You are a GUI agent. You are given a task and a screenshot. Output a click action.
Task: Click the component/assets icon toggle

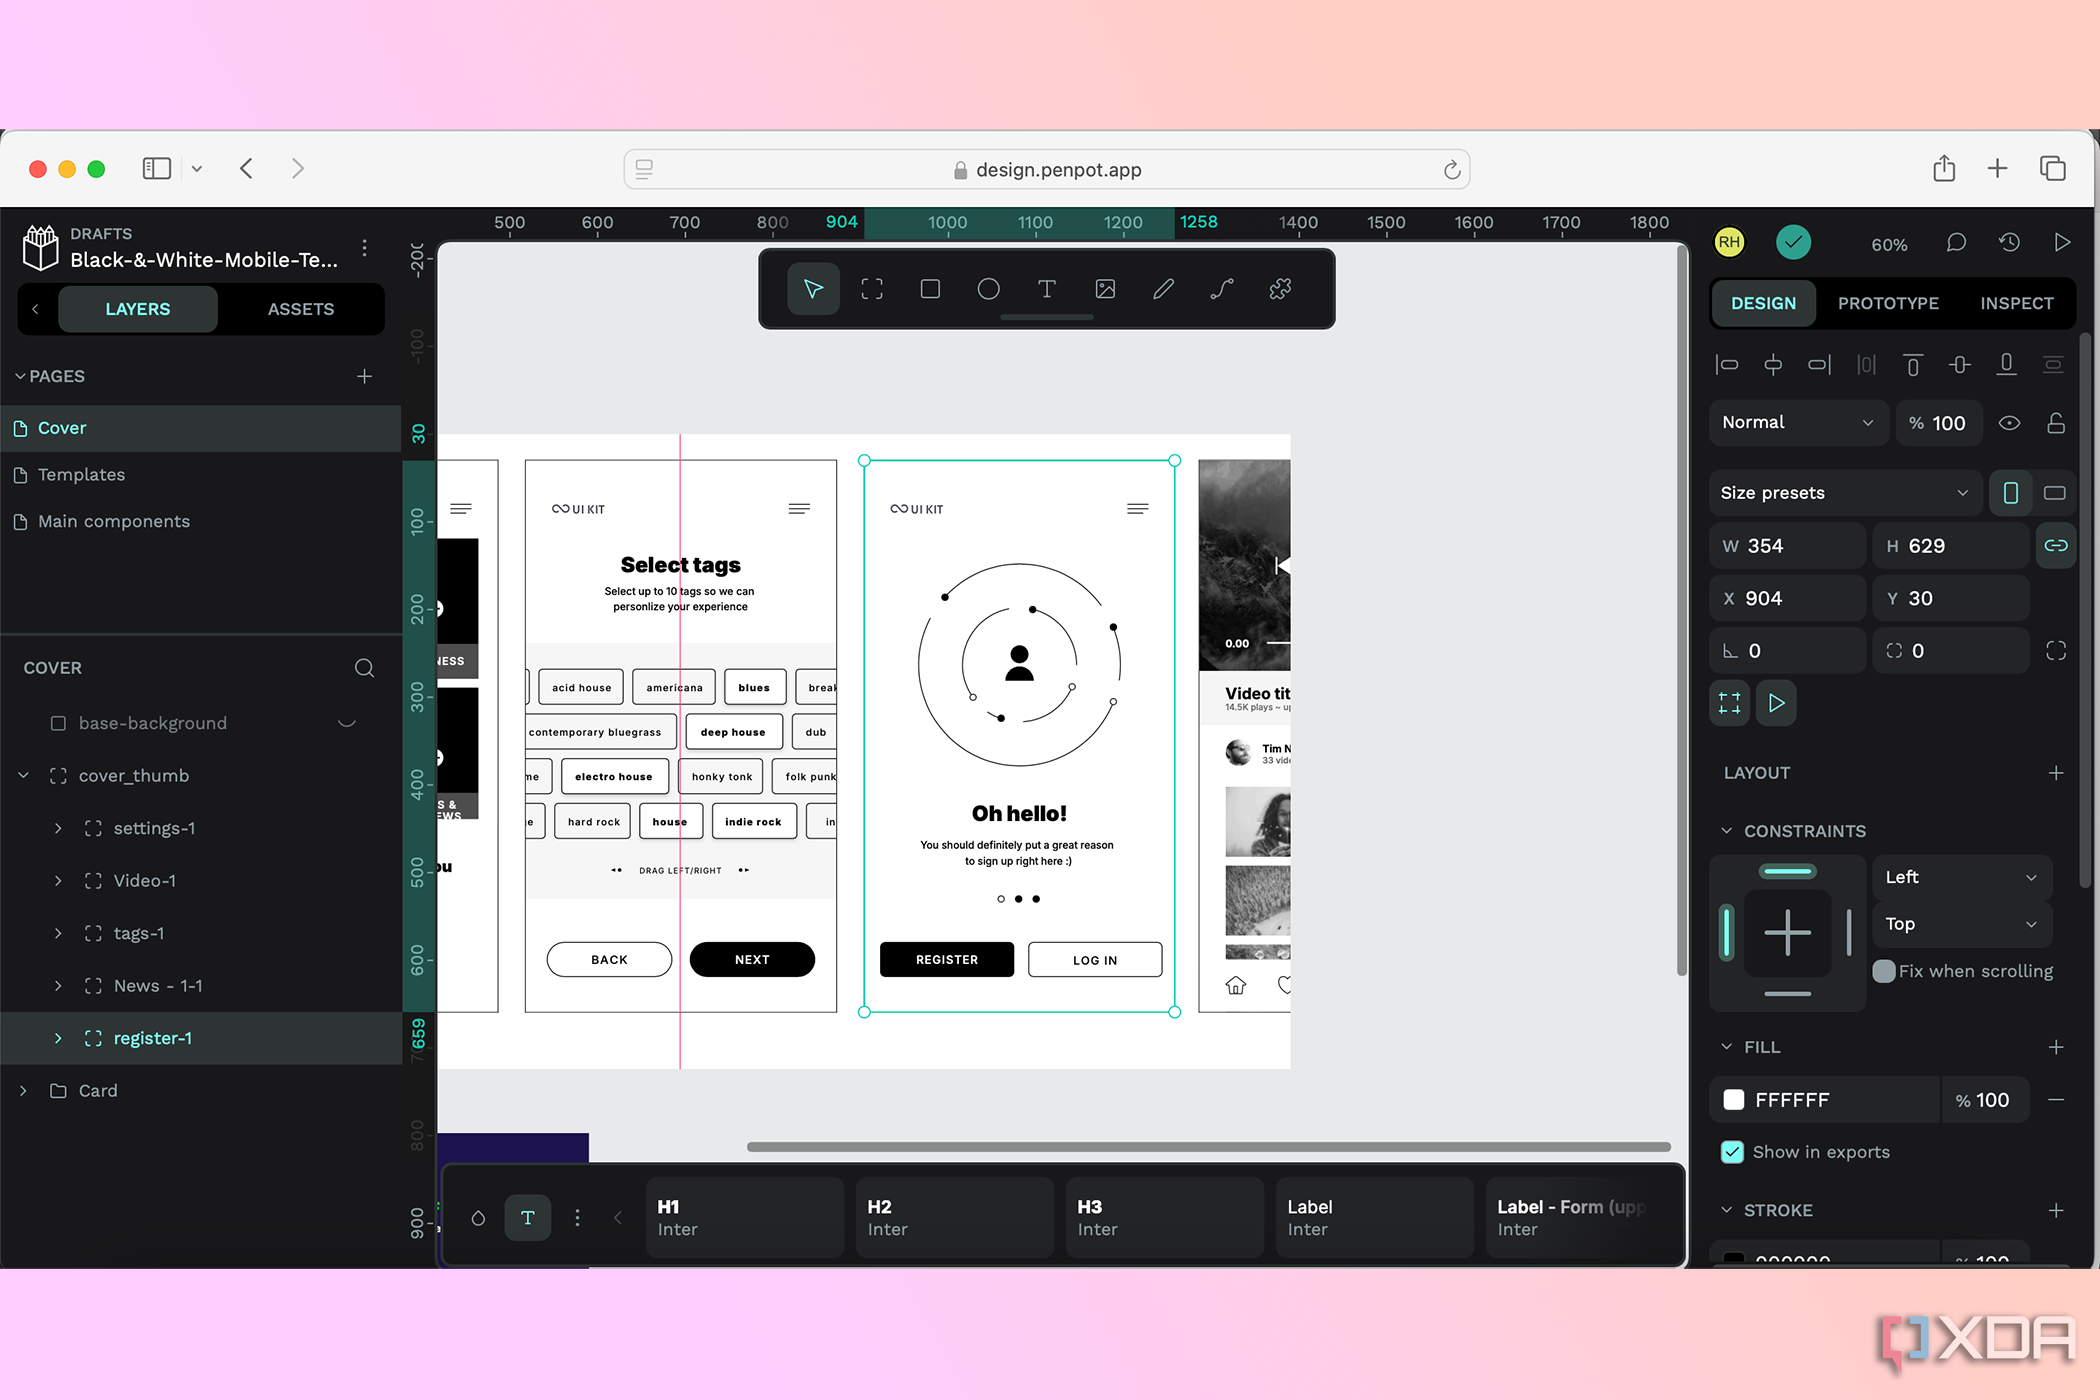coord(300,308)
